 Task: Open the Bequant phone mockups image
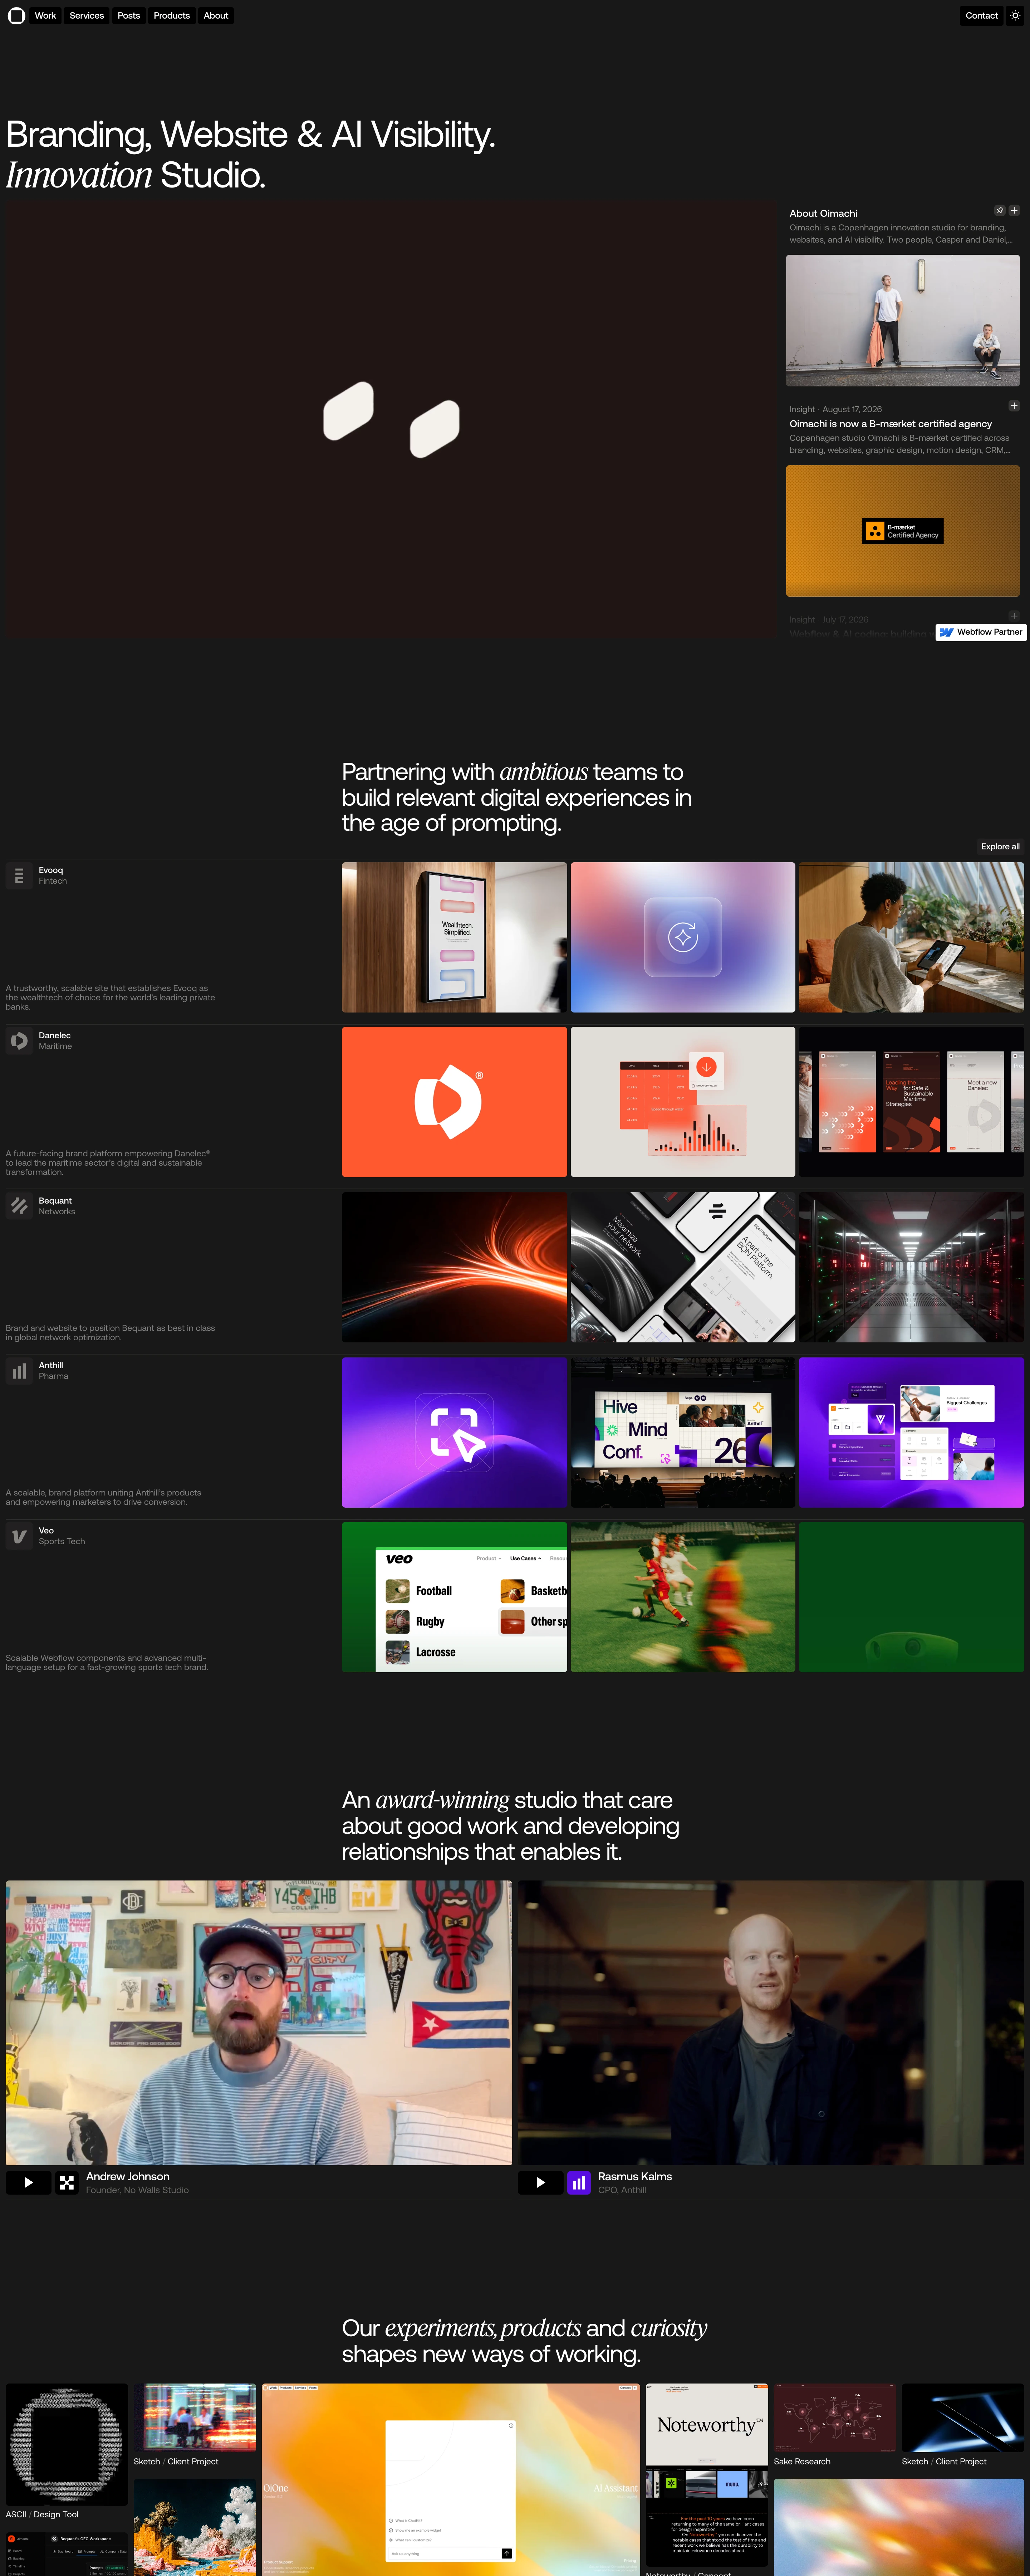(683, 1267)
